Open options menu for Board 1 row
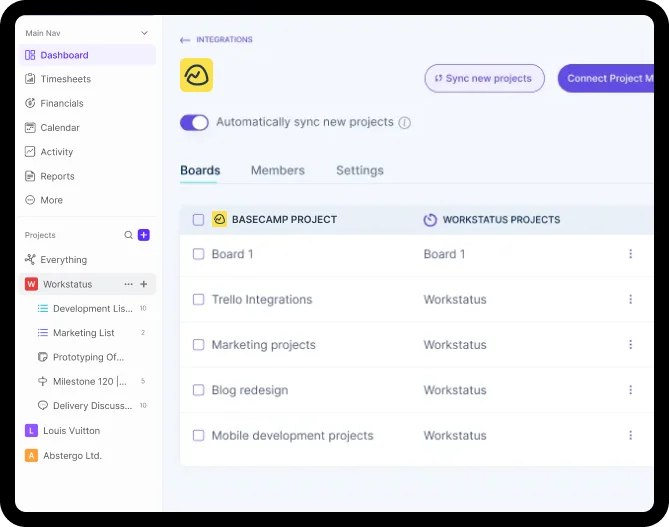Image resolution: width=669 pixels, height=527 pixels. coord(630,254)
